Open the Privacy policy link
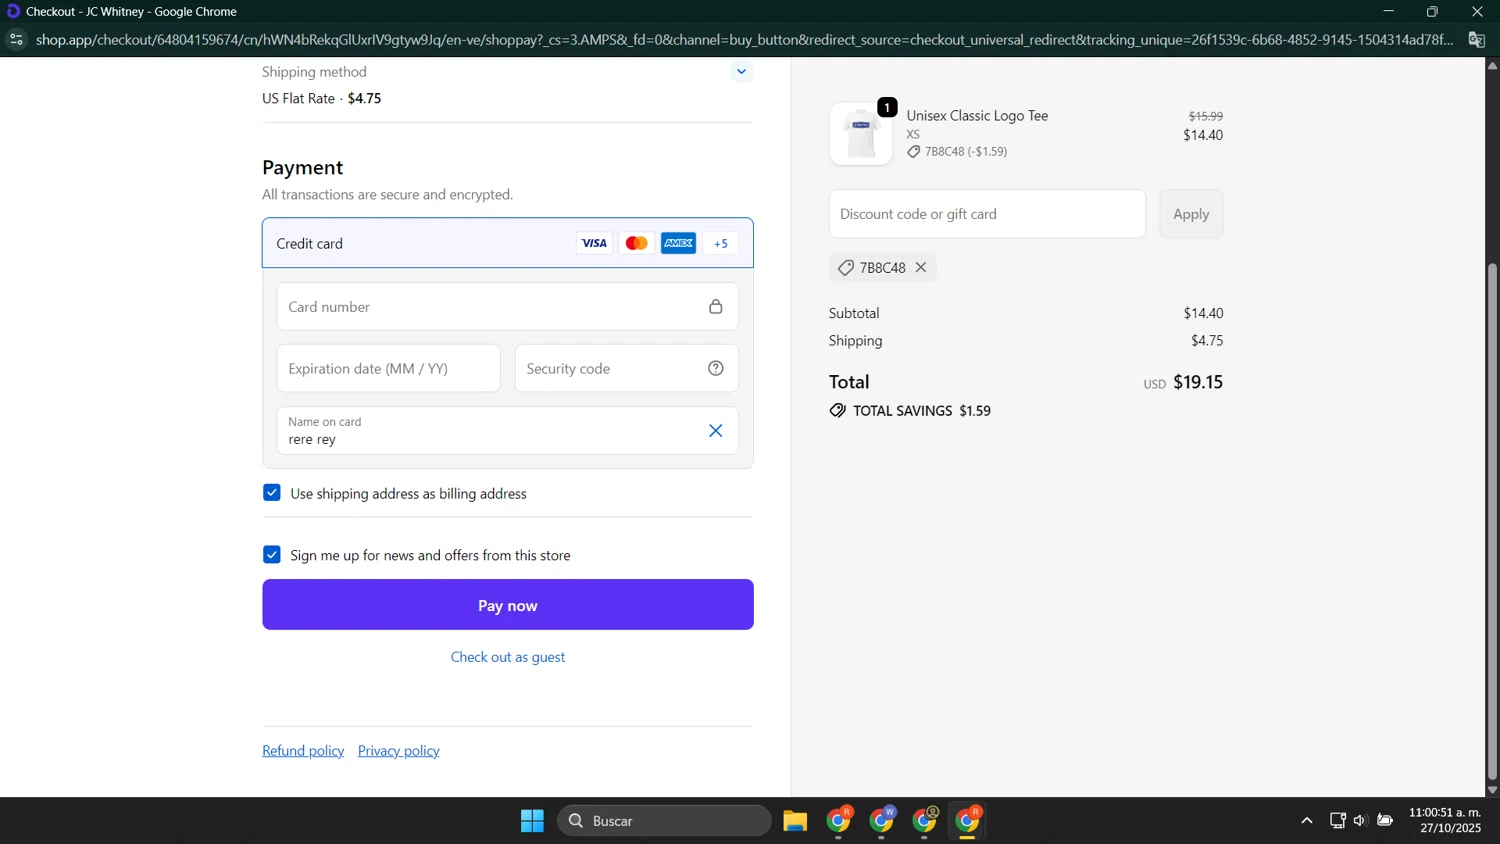1500x844 pixels. (x=399, y=751)
